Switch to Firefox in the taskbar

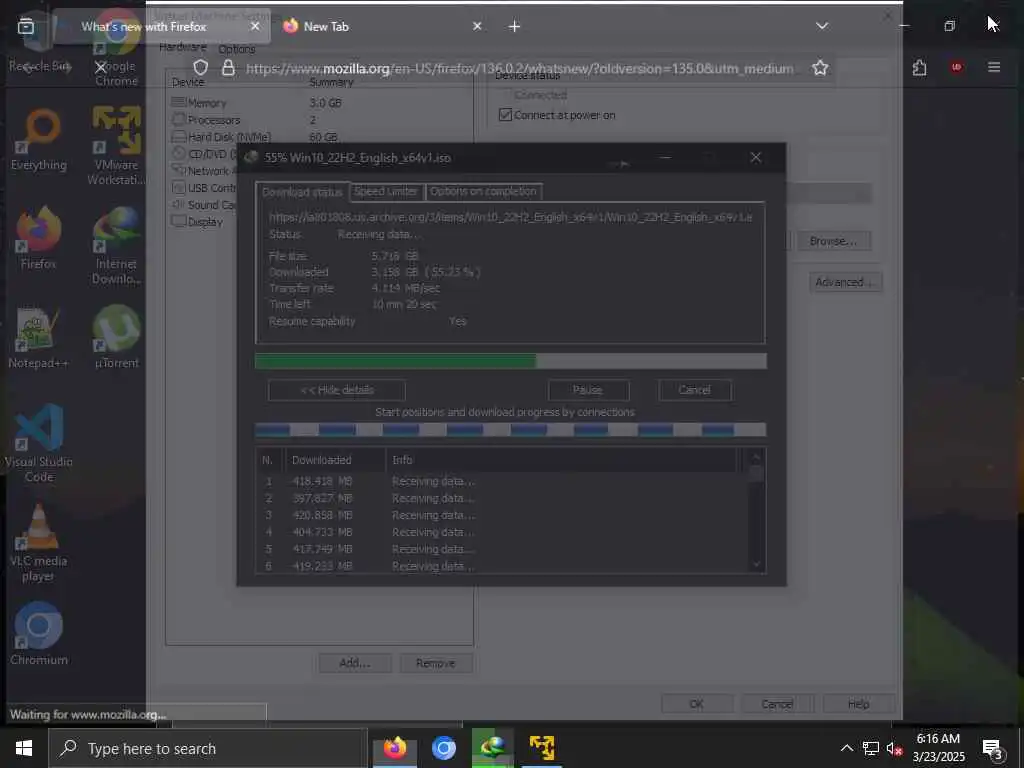click(395, 748)
